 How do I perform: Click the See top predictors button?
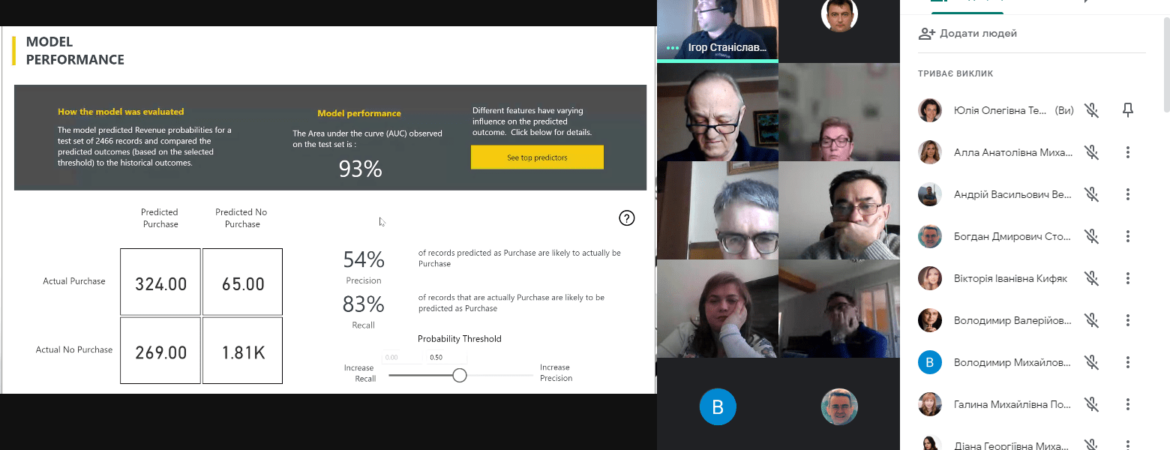pos(537,157)
